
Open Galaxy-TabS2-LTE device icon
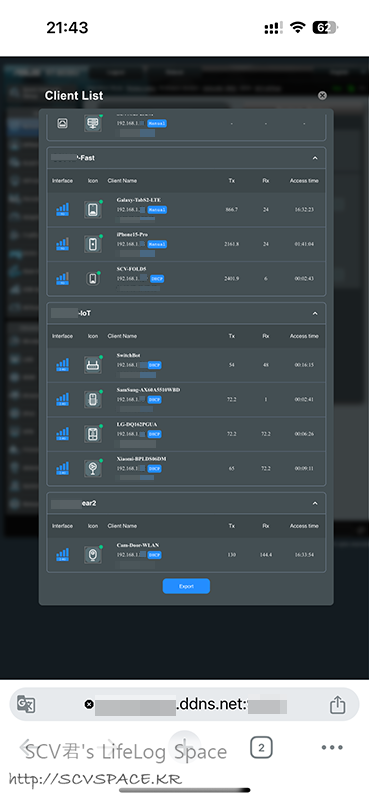pyautogui.click(x=93, y=210)
